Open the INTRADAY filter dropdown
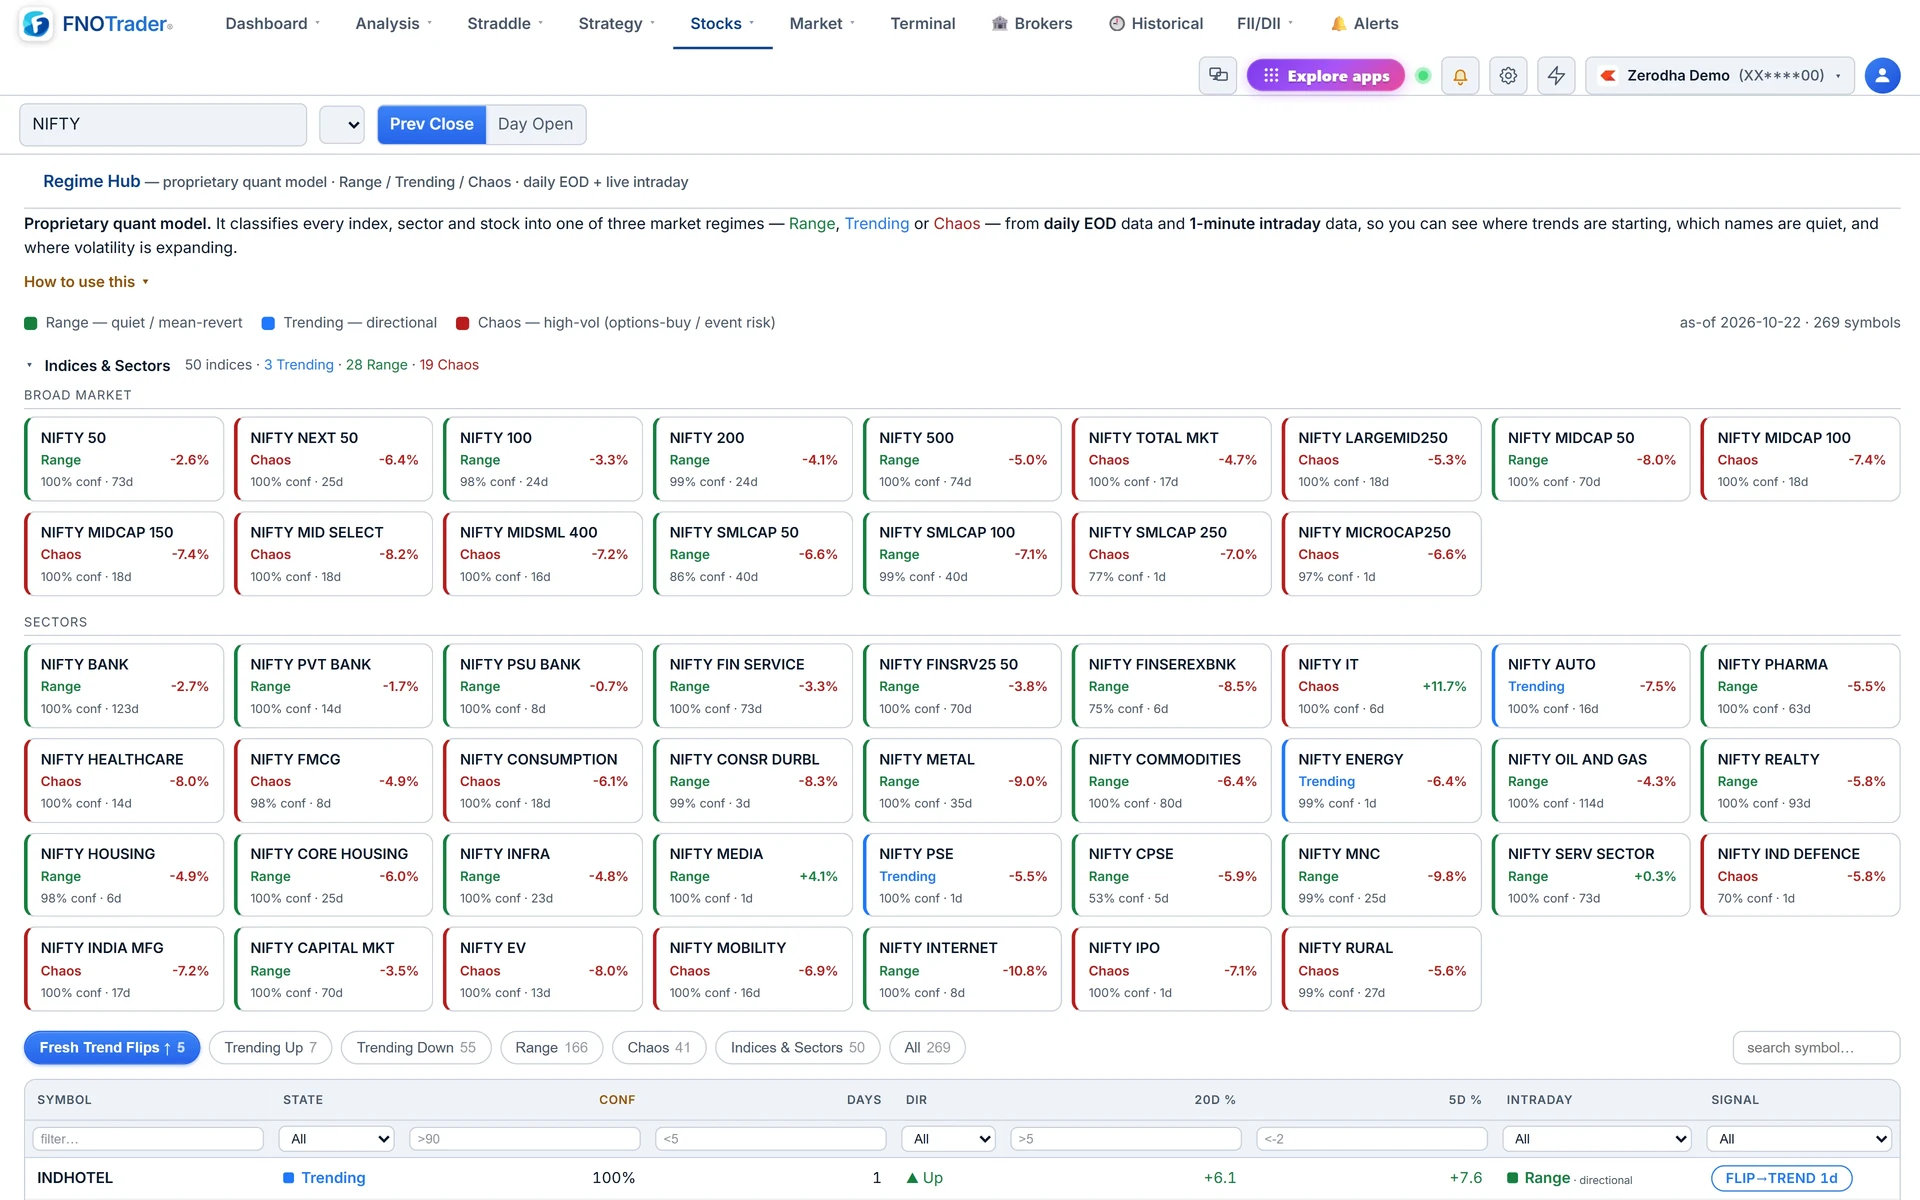 (1597, 1138)
